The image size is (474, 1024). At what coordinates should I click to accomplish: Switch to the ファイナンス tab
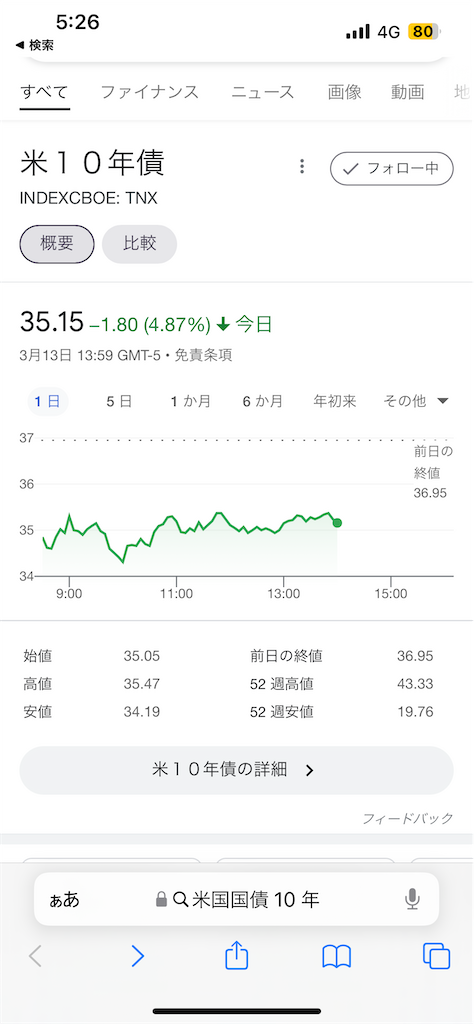[150, 92]
